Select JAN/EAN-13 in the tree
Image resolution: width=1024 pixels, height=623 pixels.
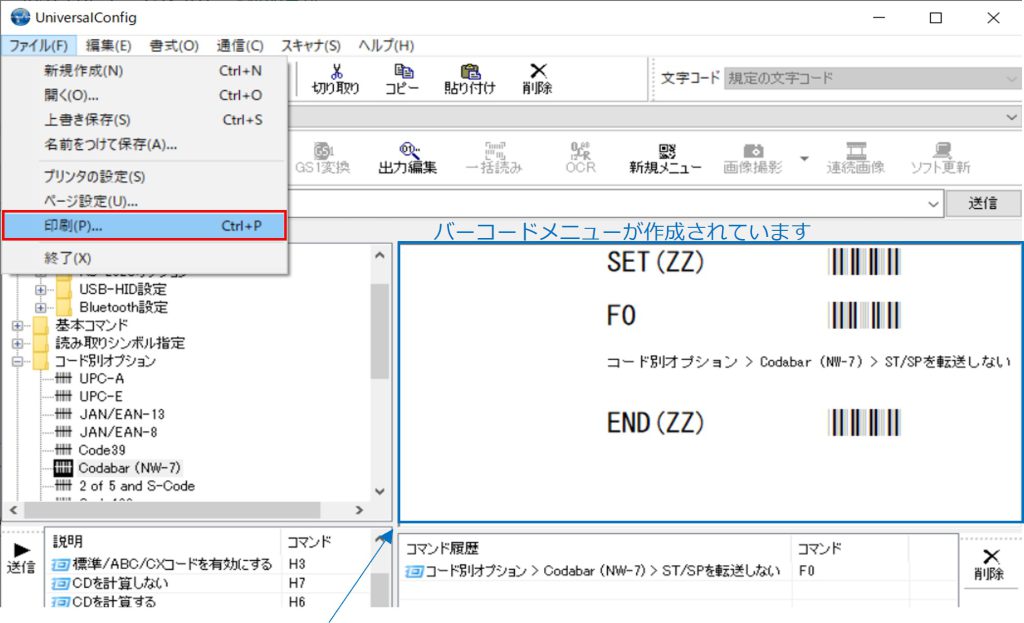pos(121,414)
